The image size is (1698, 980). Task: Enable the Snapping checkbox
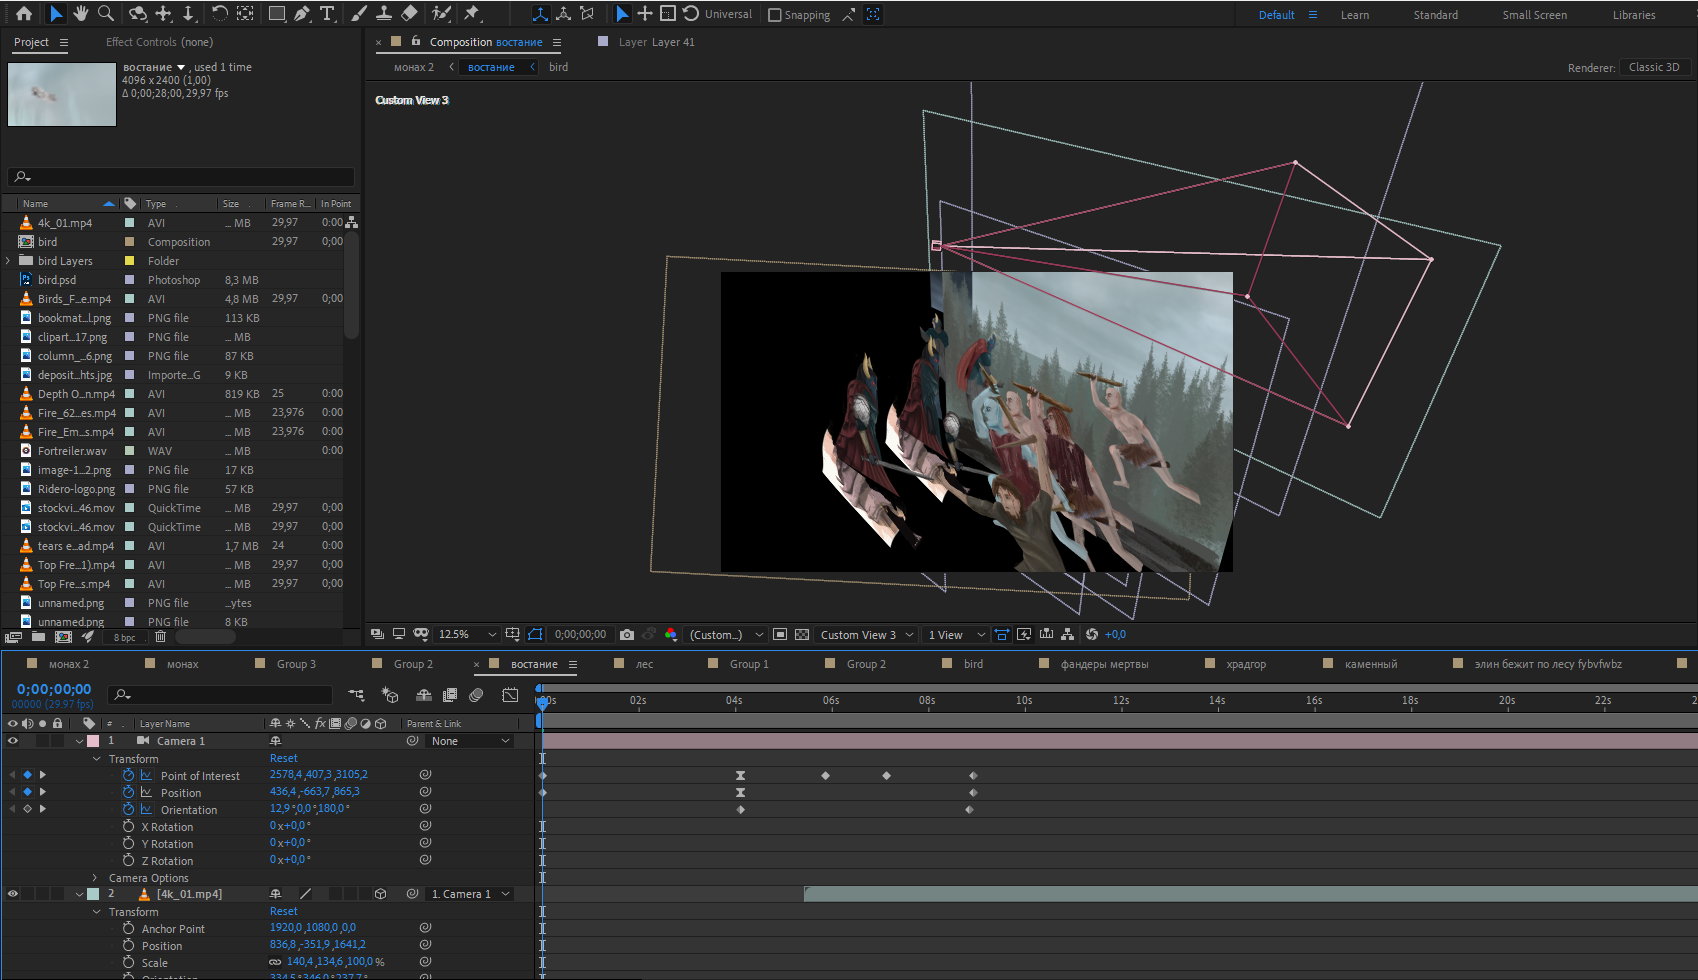[x=775, y=15]
